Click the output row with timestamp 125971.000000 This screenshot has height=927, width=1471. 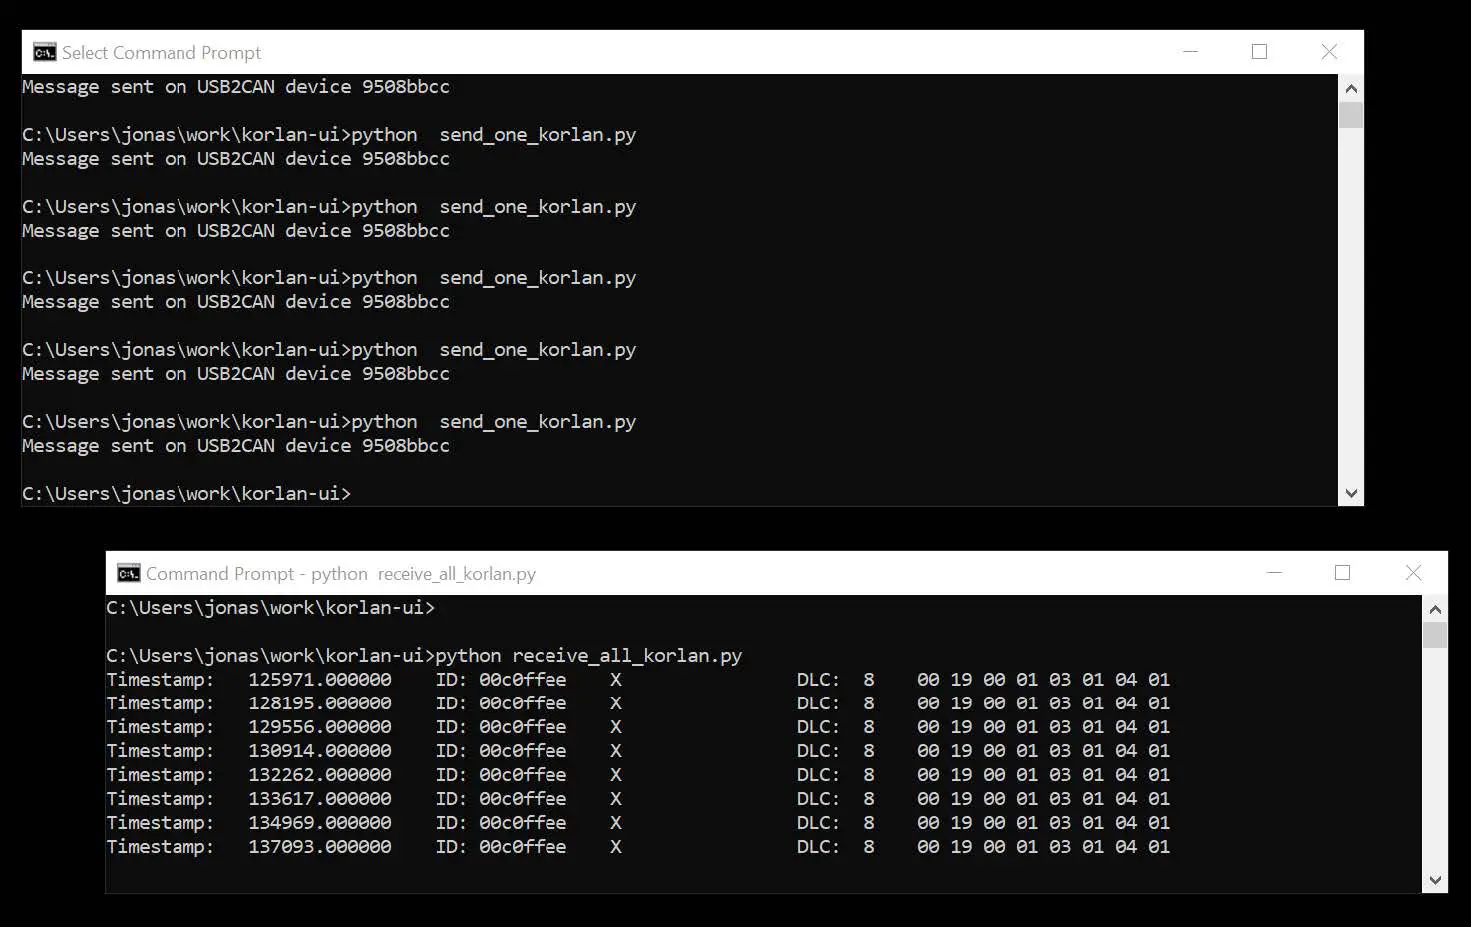[x=637, y=680]
